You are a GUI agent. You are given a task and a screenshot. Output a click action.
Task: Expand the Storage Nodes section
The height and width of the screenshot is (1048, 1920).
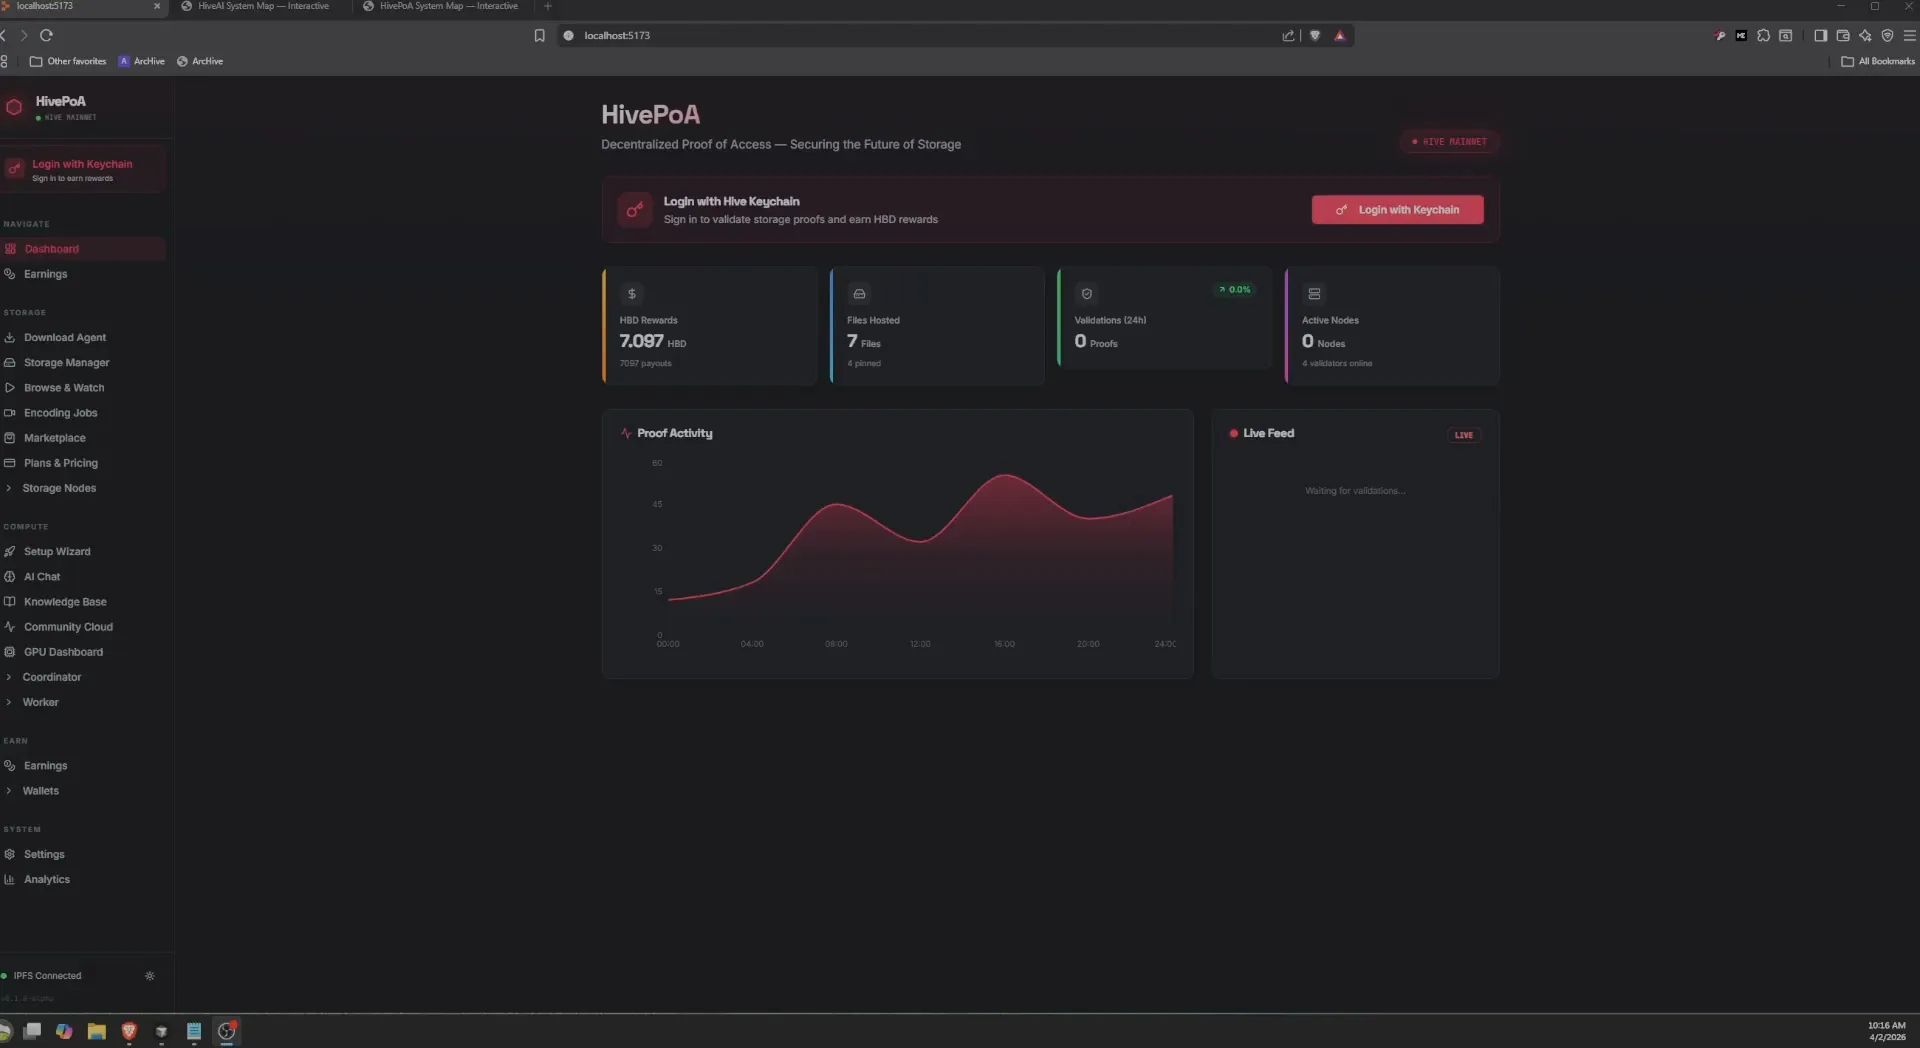click(x=59, y=488)
